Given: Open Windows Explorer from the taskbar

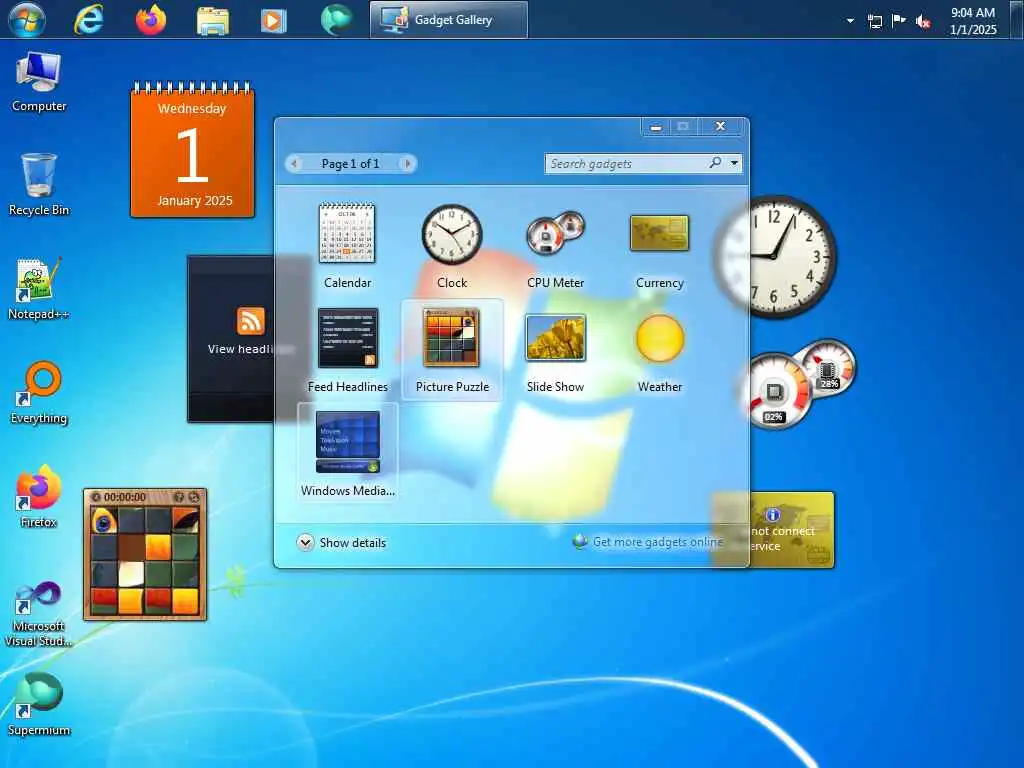Looking at the screenshot, I should pos(213,20).
